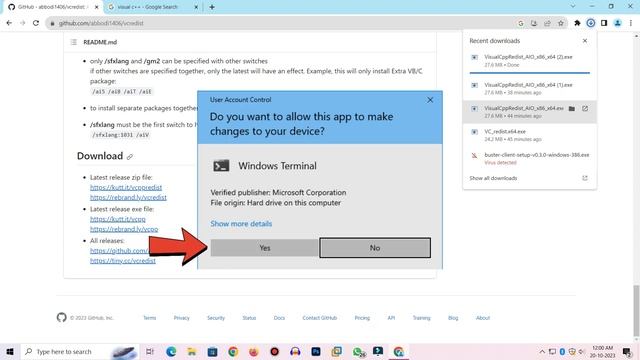Viewport: 640px width, 360px height.
Task: Launch Microsoft Edge from taskbar
Action: point(171,351)
